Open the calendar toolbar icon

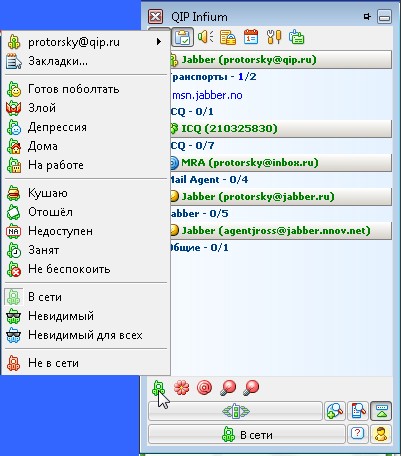point(251,37)
